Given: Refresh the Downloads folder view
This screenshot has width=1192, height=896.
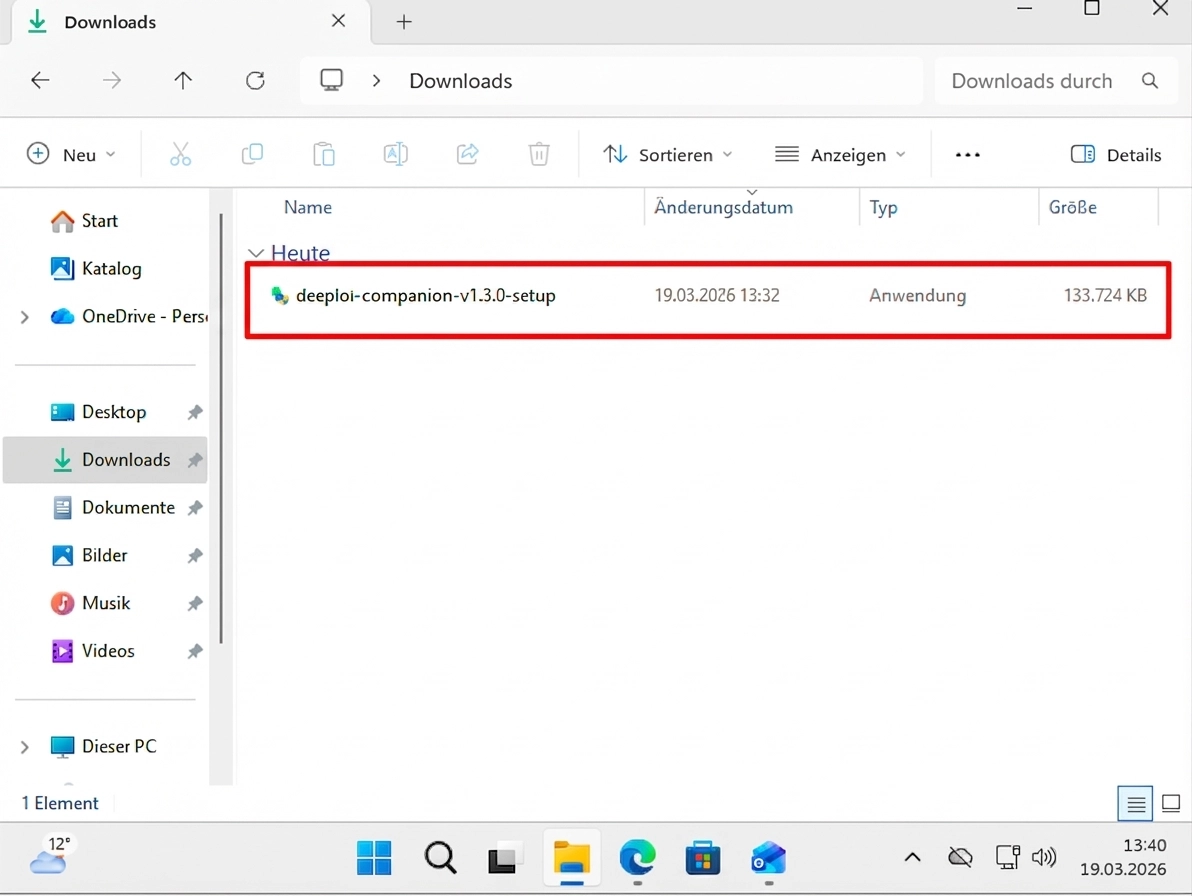Looking at the screenshot, I should tap(254, 80).
